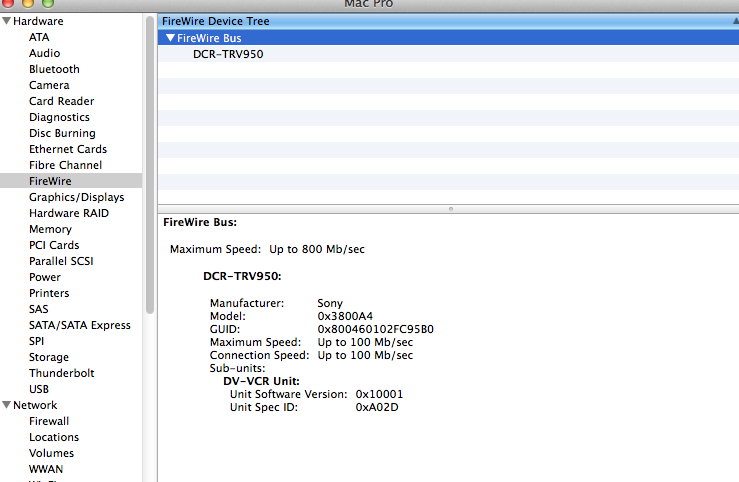This screenshot has width=739, height=482.
Task: Select Fibre Channel entry
Action: click(65, 165)
